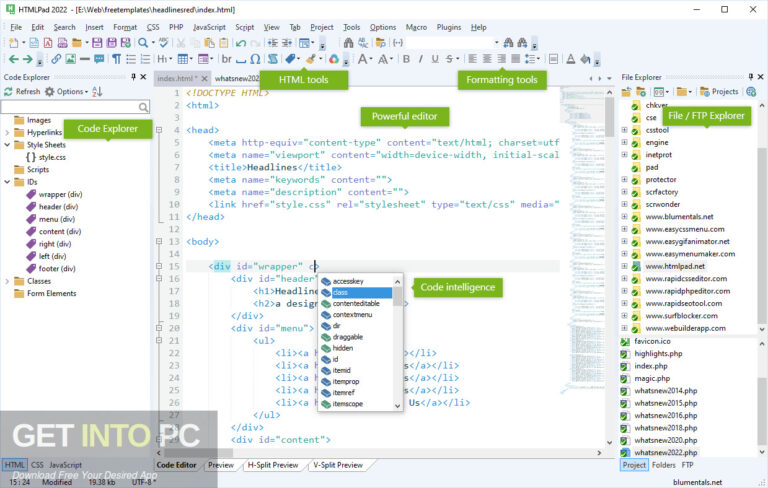768x488 pixels.
Task: Click the Projects button in File Explorer
Action: coord(719,92)
